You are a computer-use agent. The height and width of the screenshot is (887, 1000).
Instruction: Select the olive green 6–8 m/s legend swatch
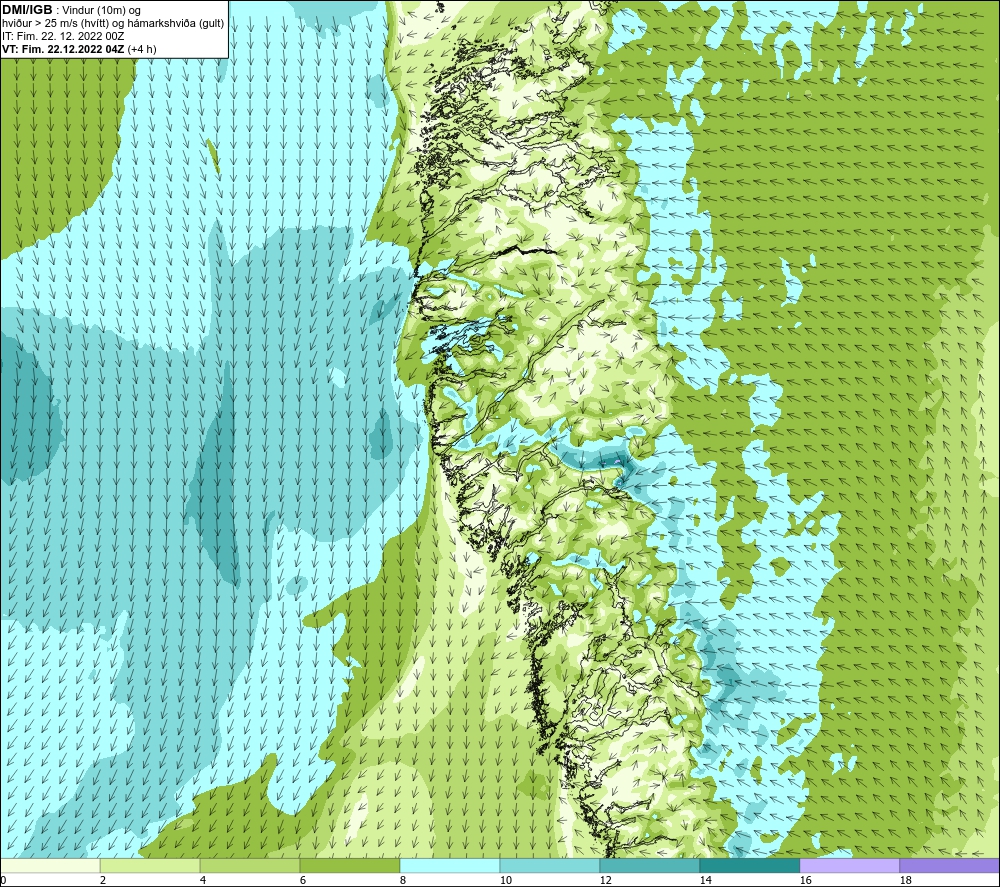pos(349,865)
